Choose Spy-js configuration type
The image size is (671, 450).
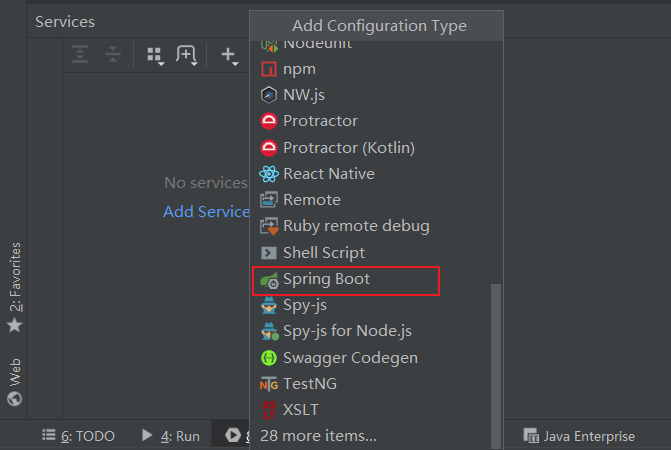point(376,305)
